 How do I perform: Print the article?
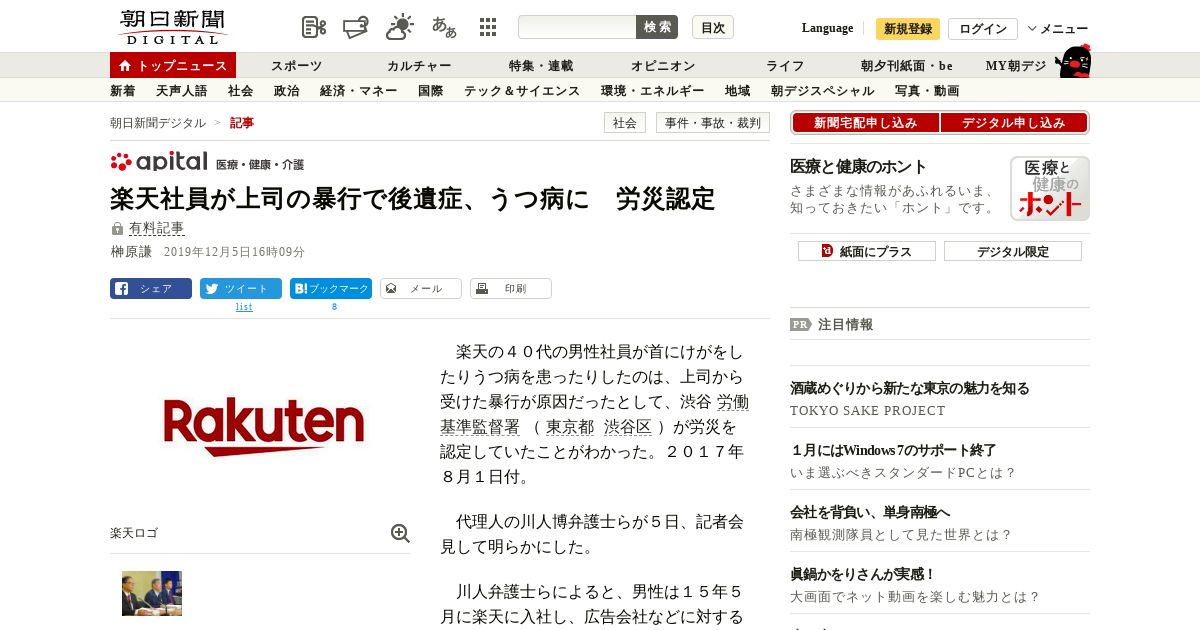511,289
